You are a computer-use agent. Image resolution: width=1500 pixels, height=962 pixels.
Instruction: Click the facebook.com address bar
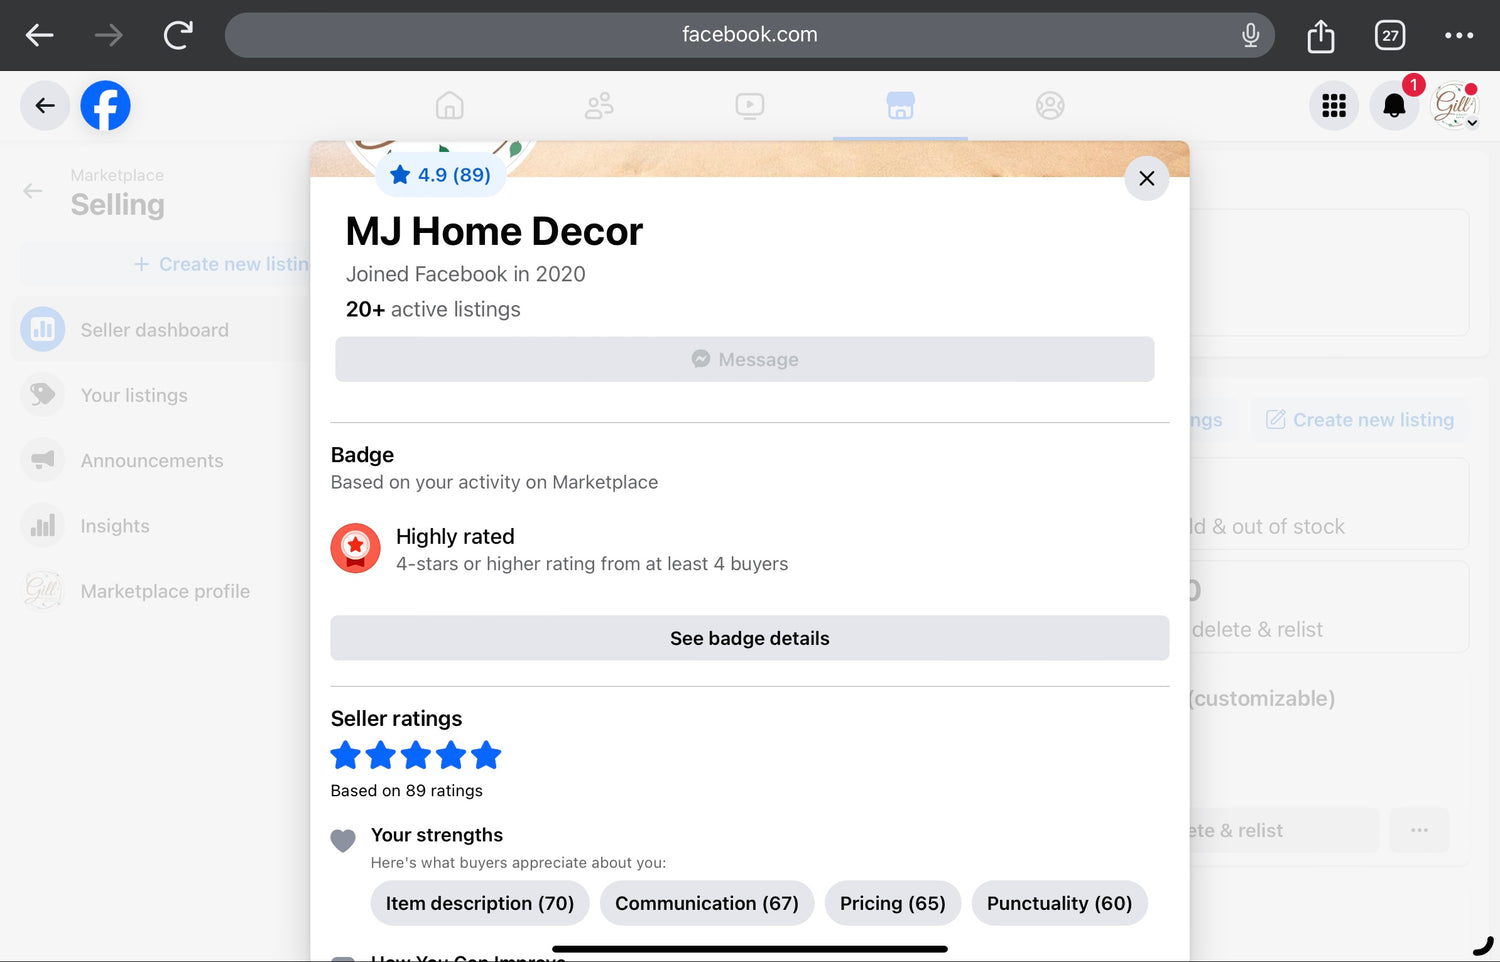[x=749, y=35]
